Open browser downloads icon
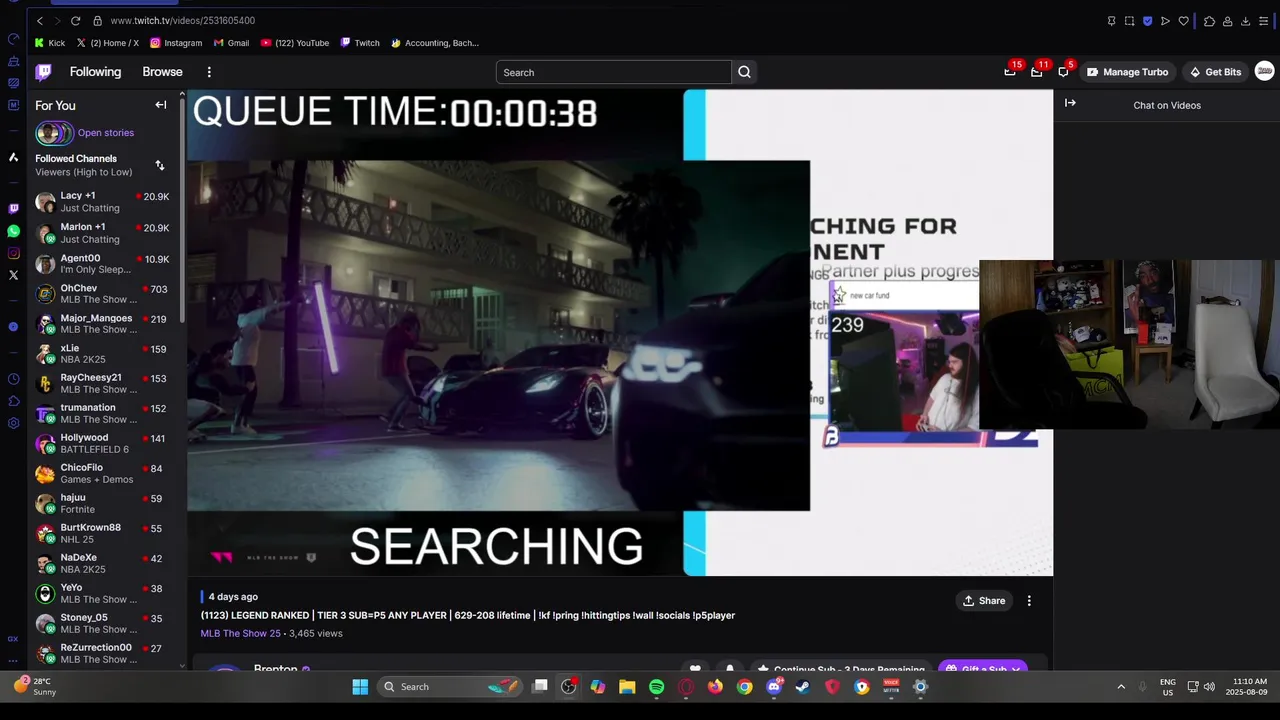 click(1245, 21)
